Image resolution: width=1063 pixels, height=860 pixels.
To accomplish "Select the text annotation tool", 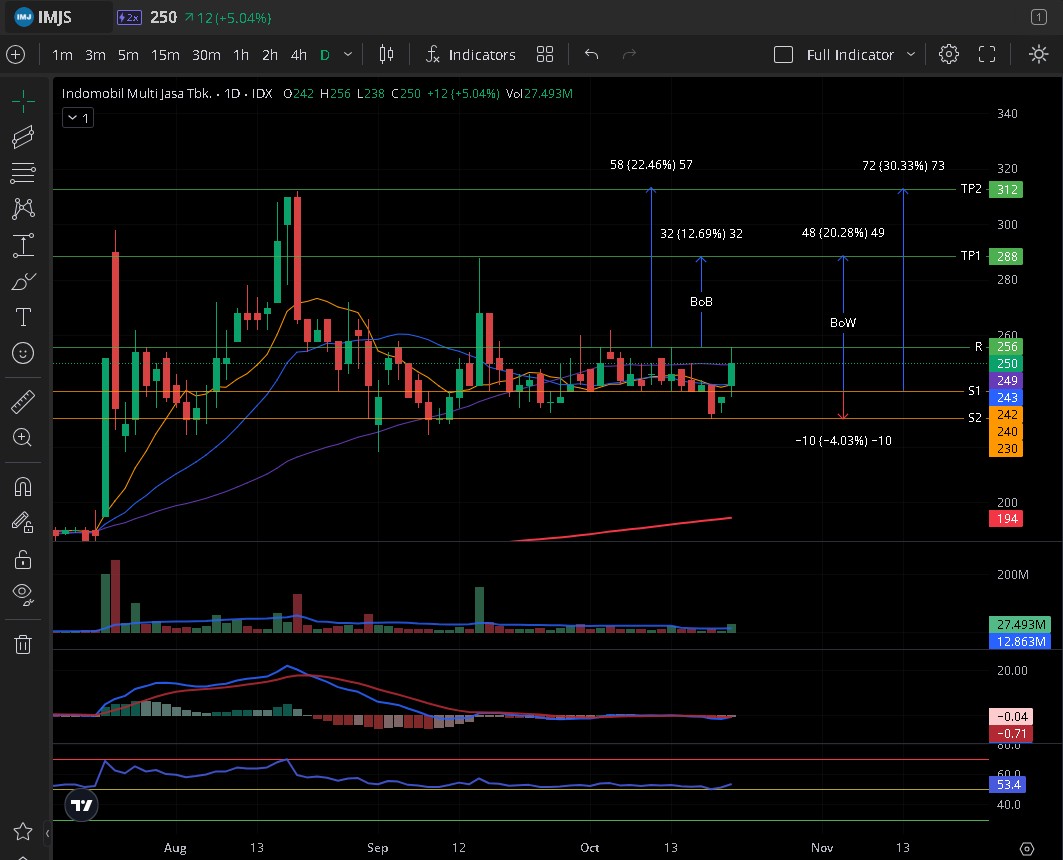I will [22, 317].
